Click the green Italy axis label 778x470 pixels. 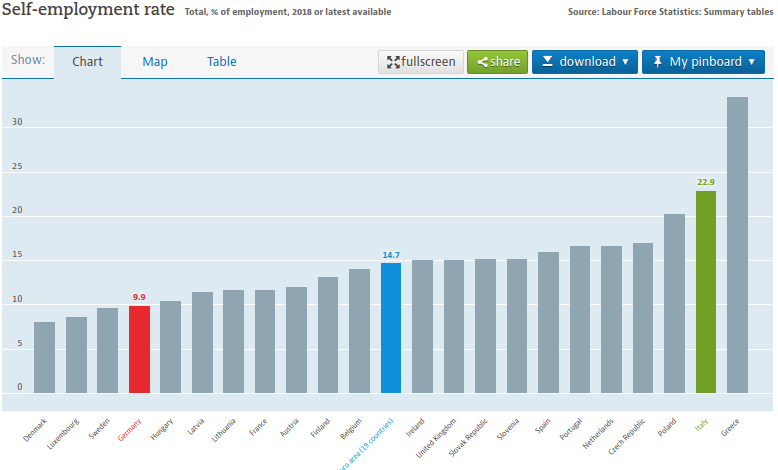[x=702, y=425]
